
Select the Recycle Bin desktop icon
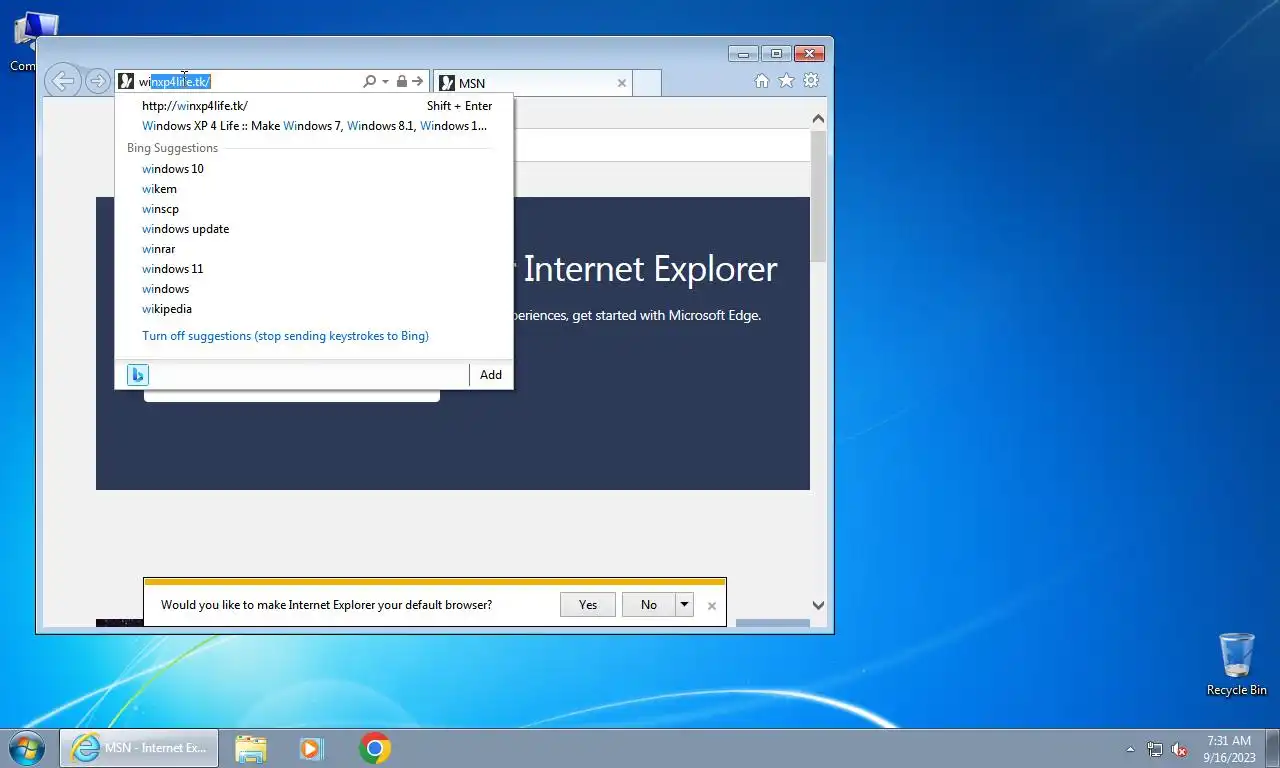[1236, 665]
